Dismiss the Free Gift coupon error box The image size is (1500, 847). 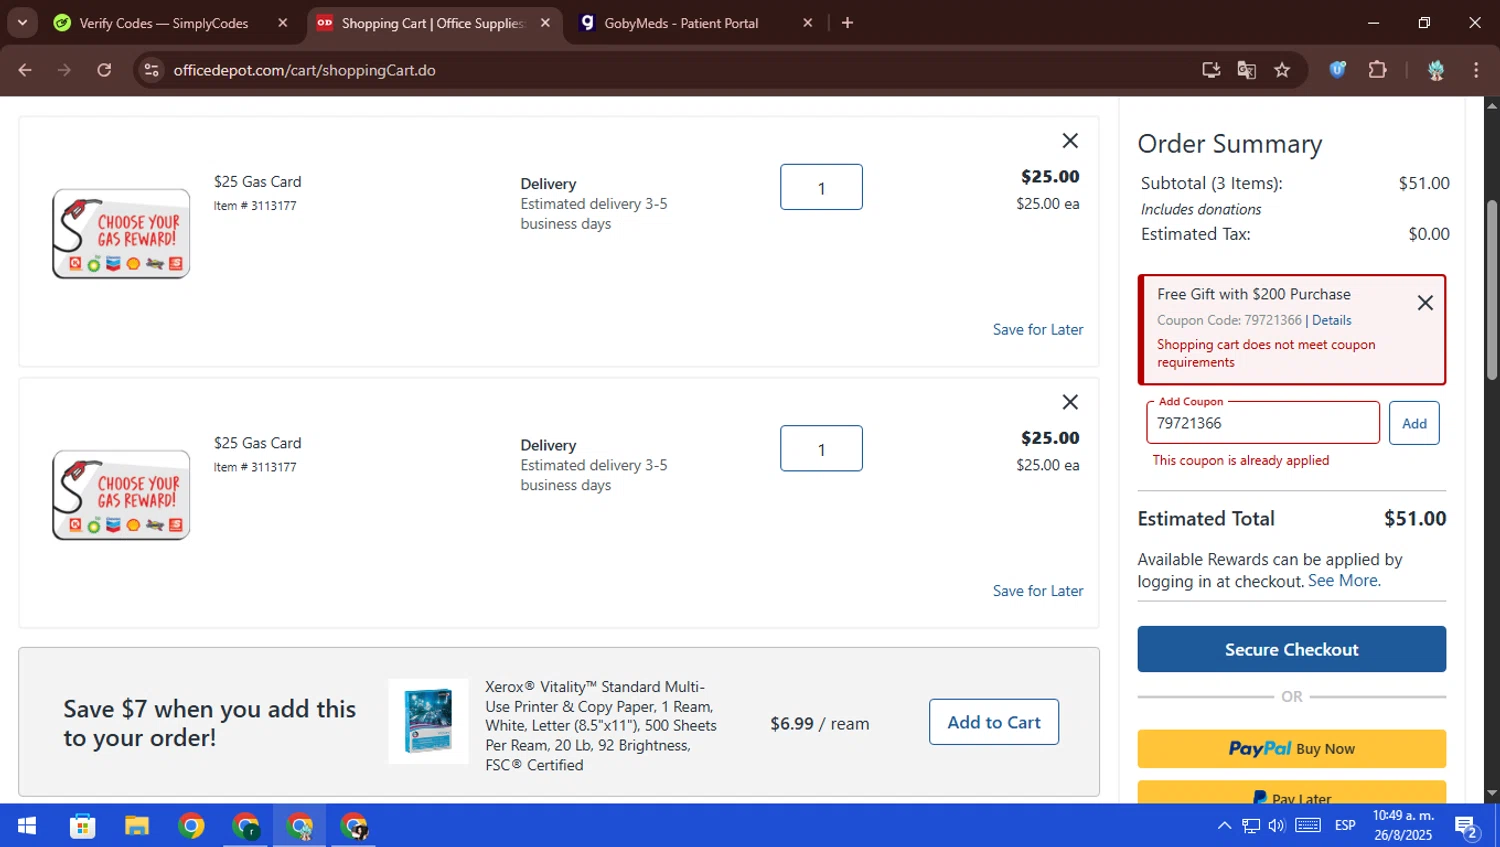[x=1425, y=303]
